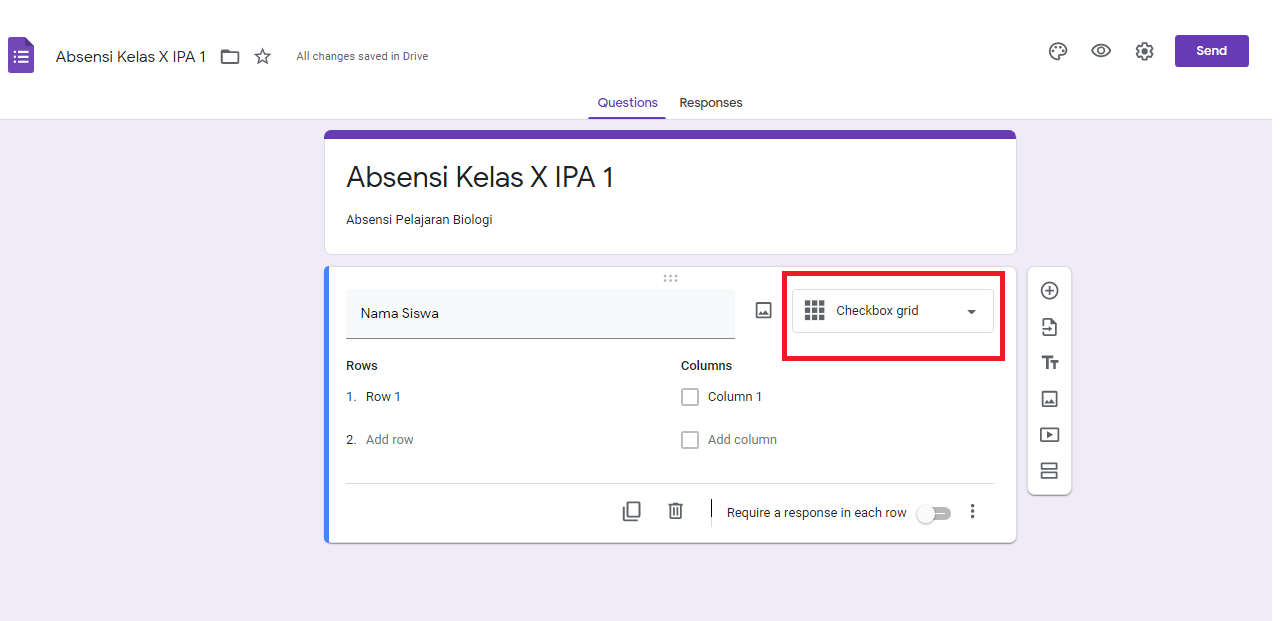This screenshot has height=621, width=1288.
Task: Preview the form with the eye icon
Action: tap(1101, 51)
